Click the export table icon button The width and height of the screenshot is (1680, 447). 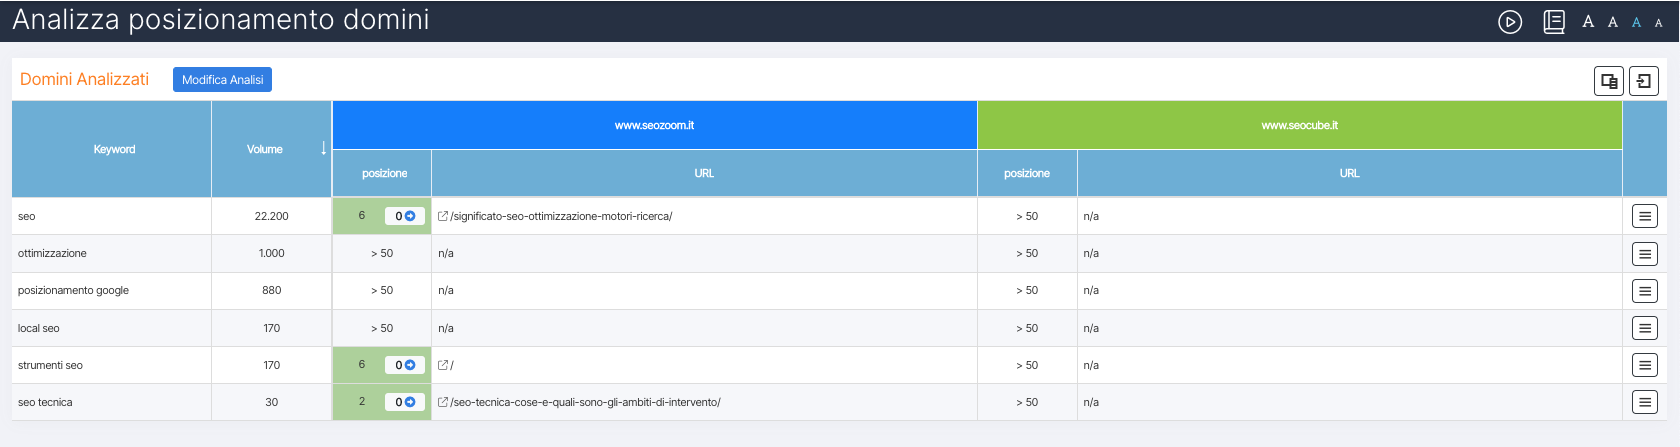point(1609,81)
